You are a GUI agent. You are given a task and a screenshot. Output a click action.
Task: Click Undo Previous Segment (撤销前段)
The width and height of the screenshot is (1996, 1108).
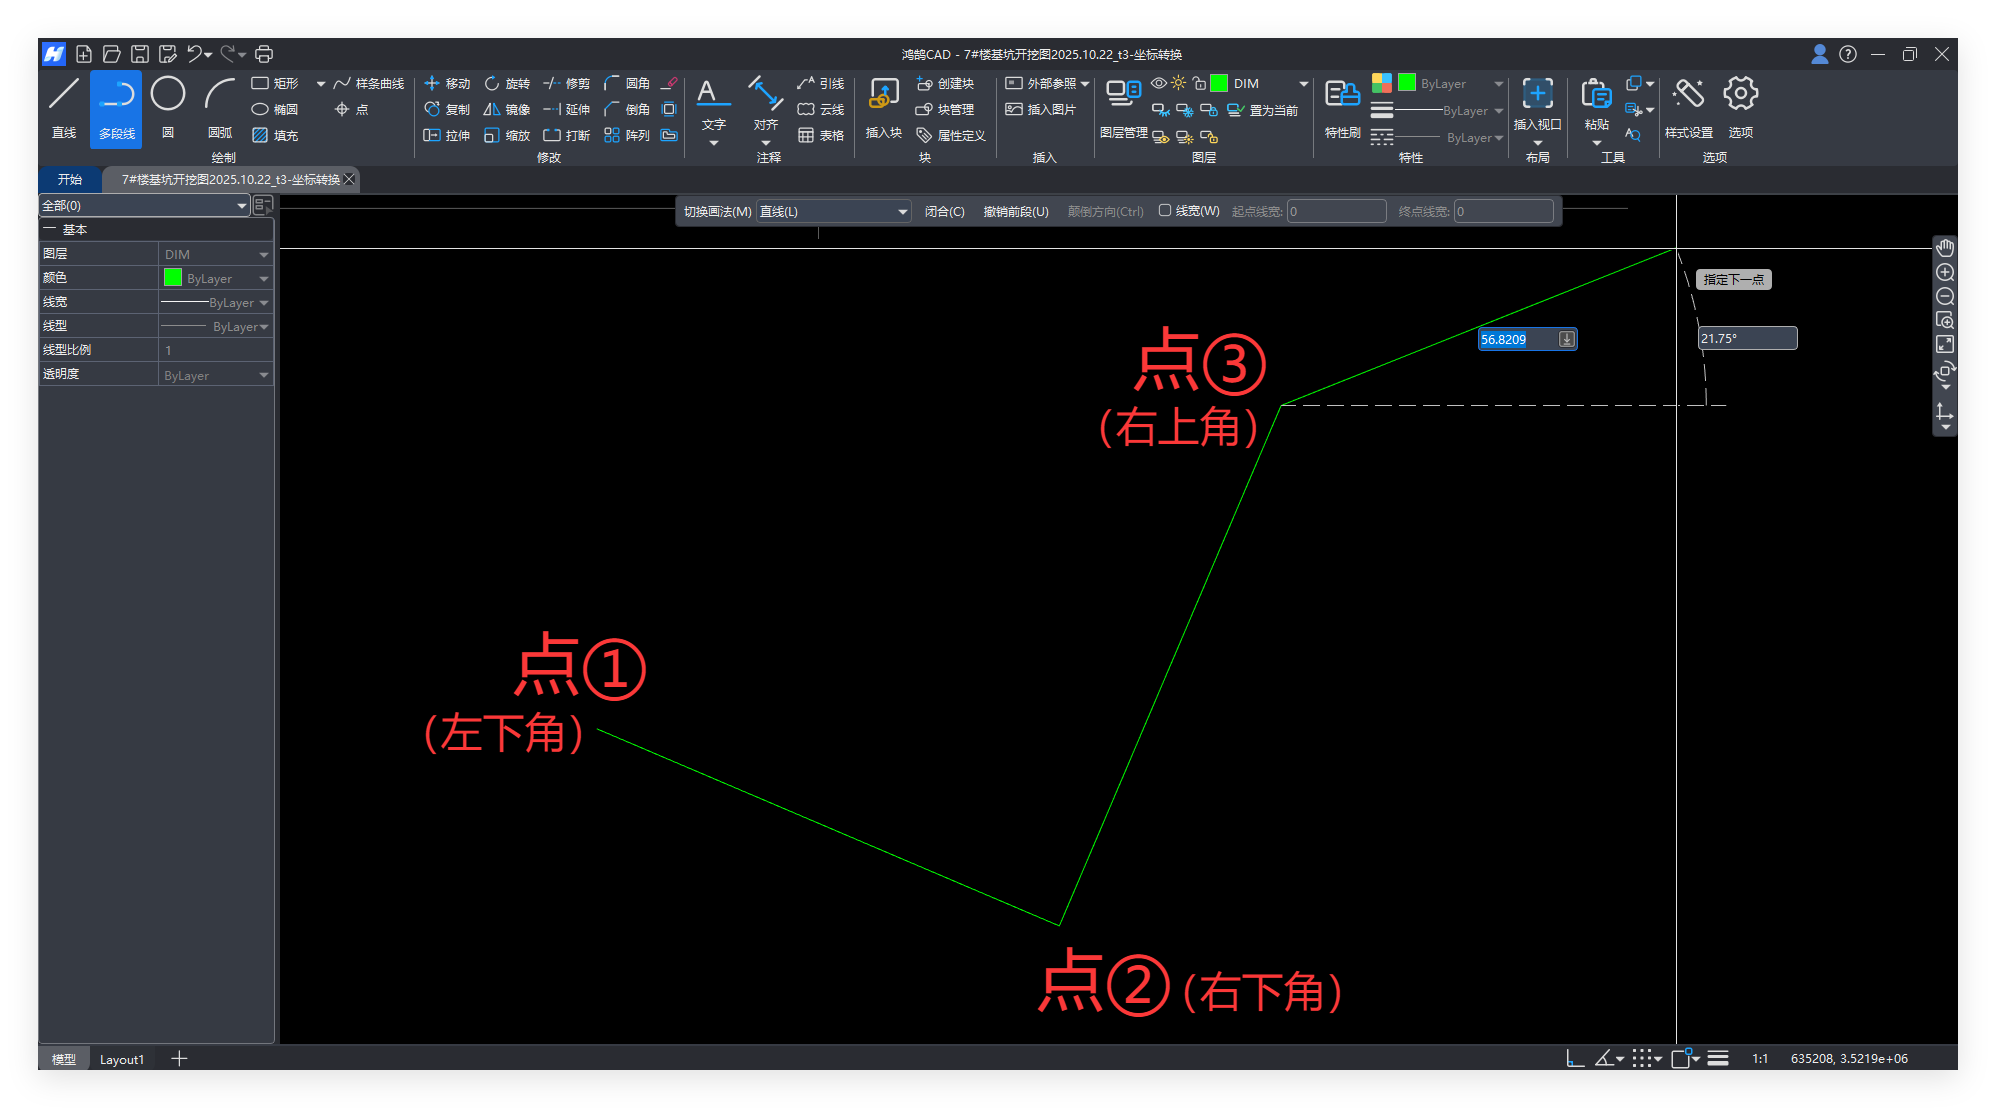coord(1016,211)
